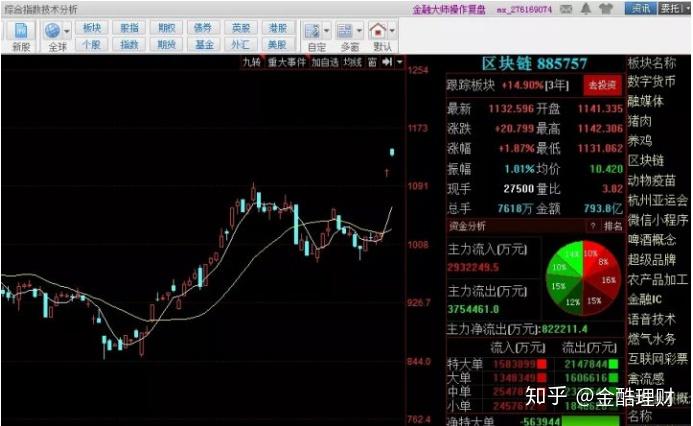693x426 pixels.
Task: Select the 债券 toolbar button
Action: (x=203, y=28)
